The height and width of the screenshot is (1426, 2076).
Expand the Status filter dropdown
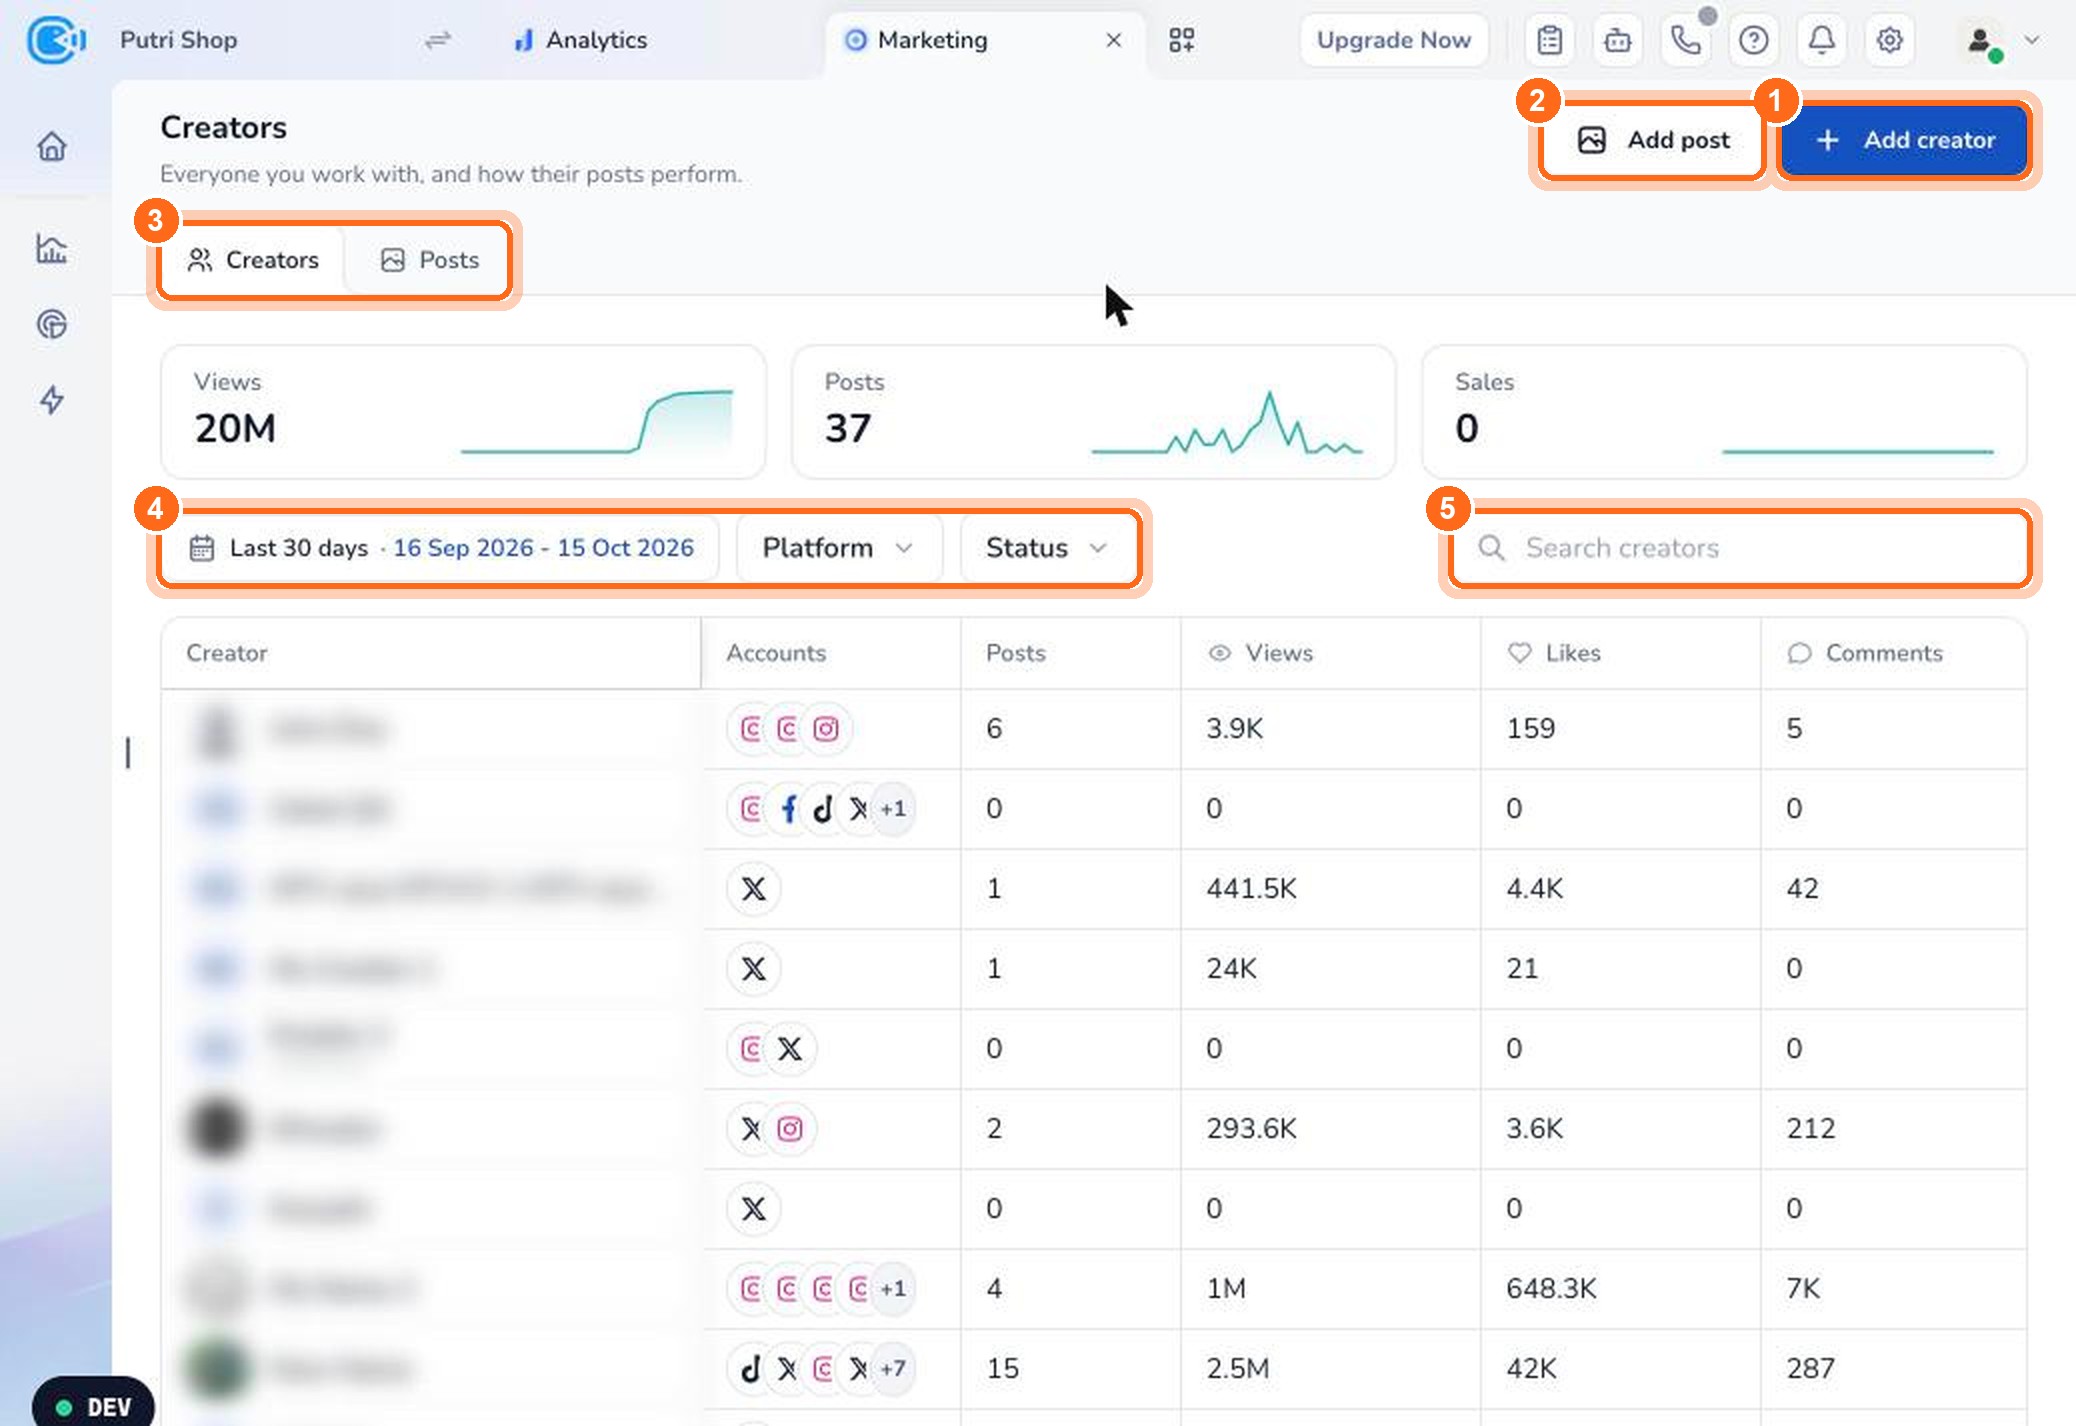(1046, 548)
